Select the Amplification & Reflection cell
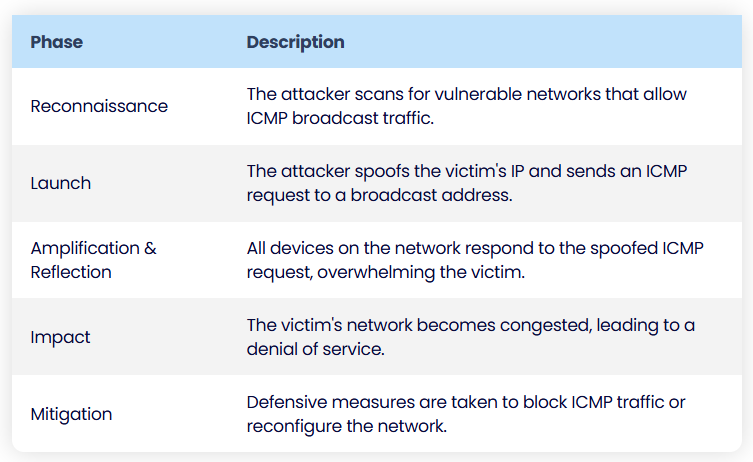 coord(94,260)
